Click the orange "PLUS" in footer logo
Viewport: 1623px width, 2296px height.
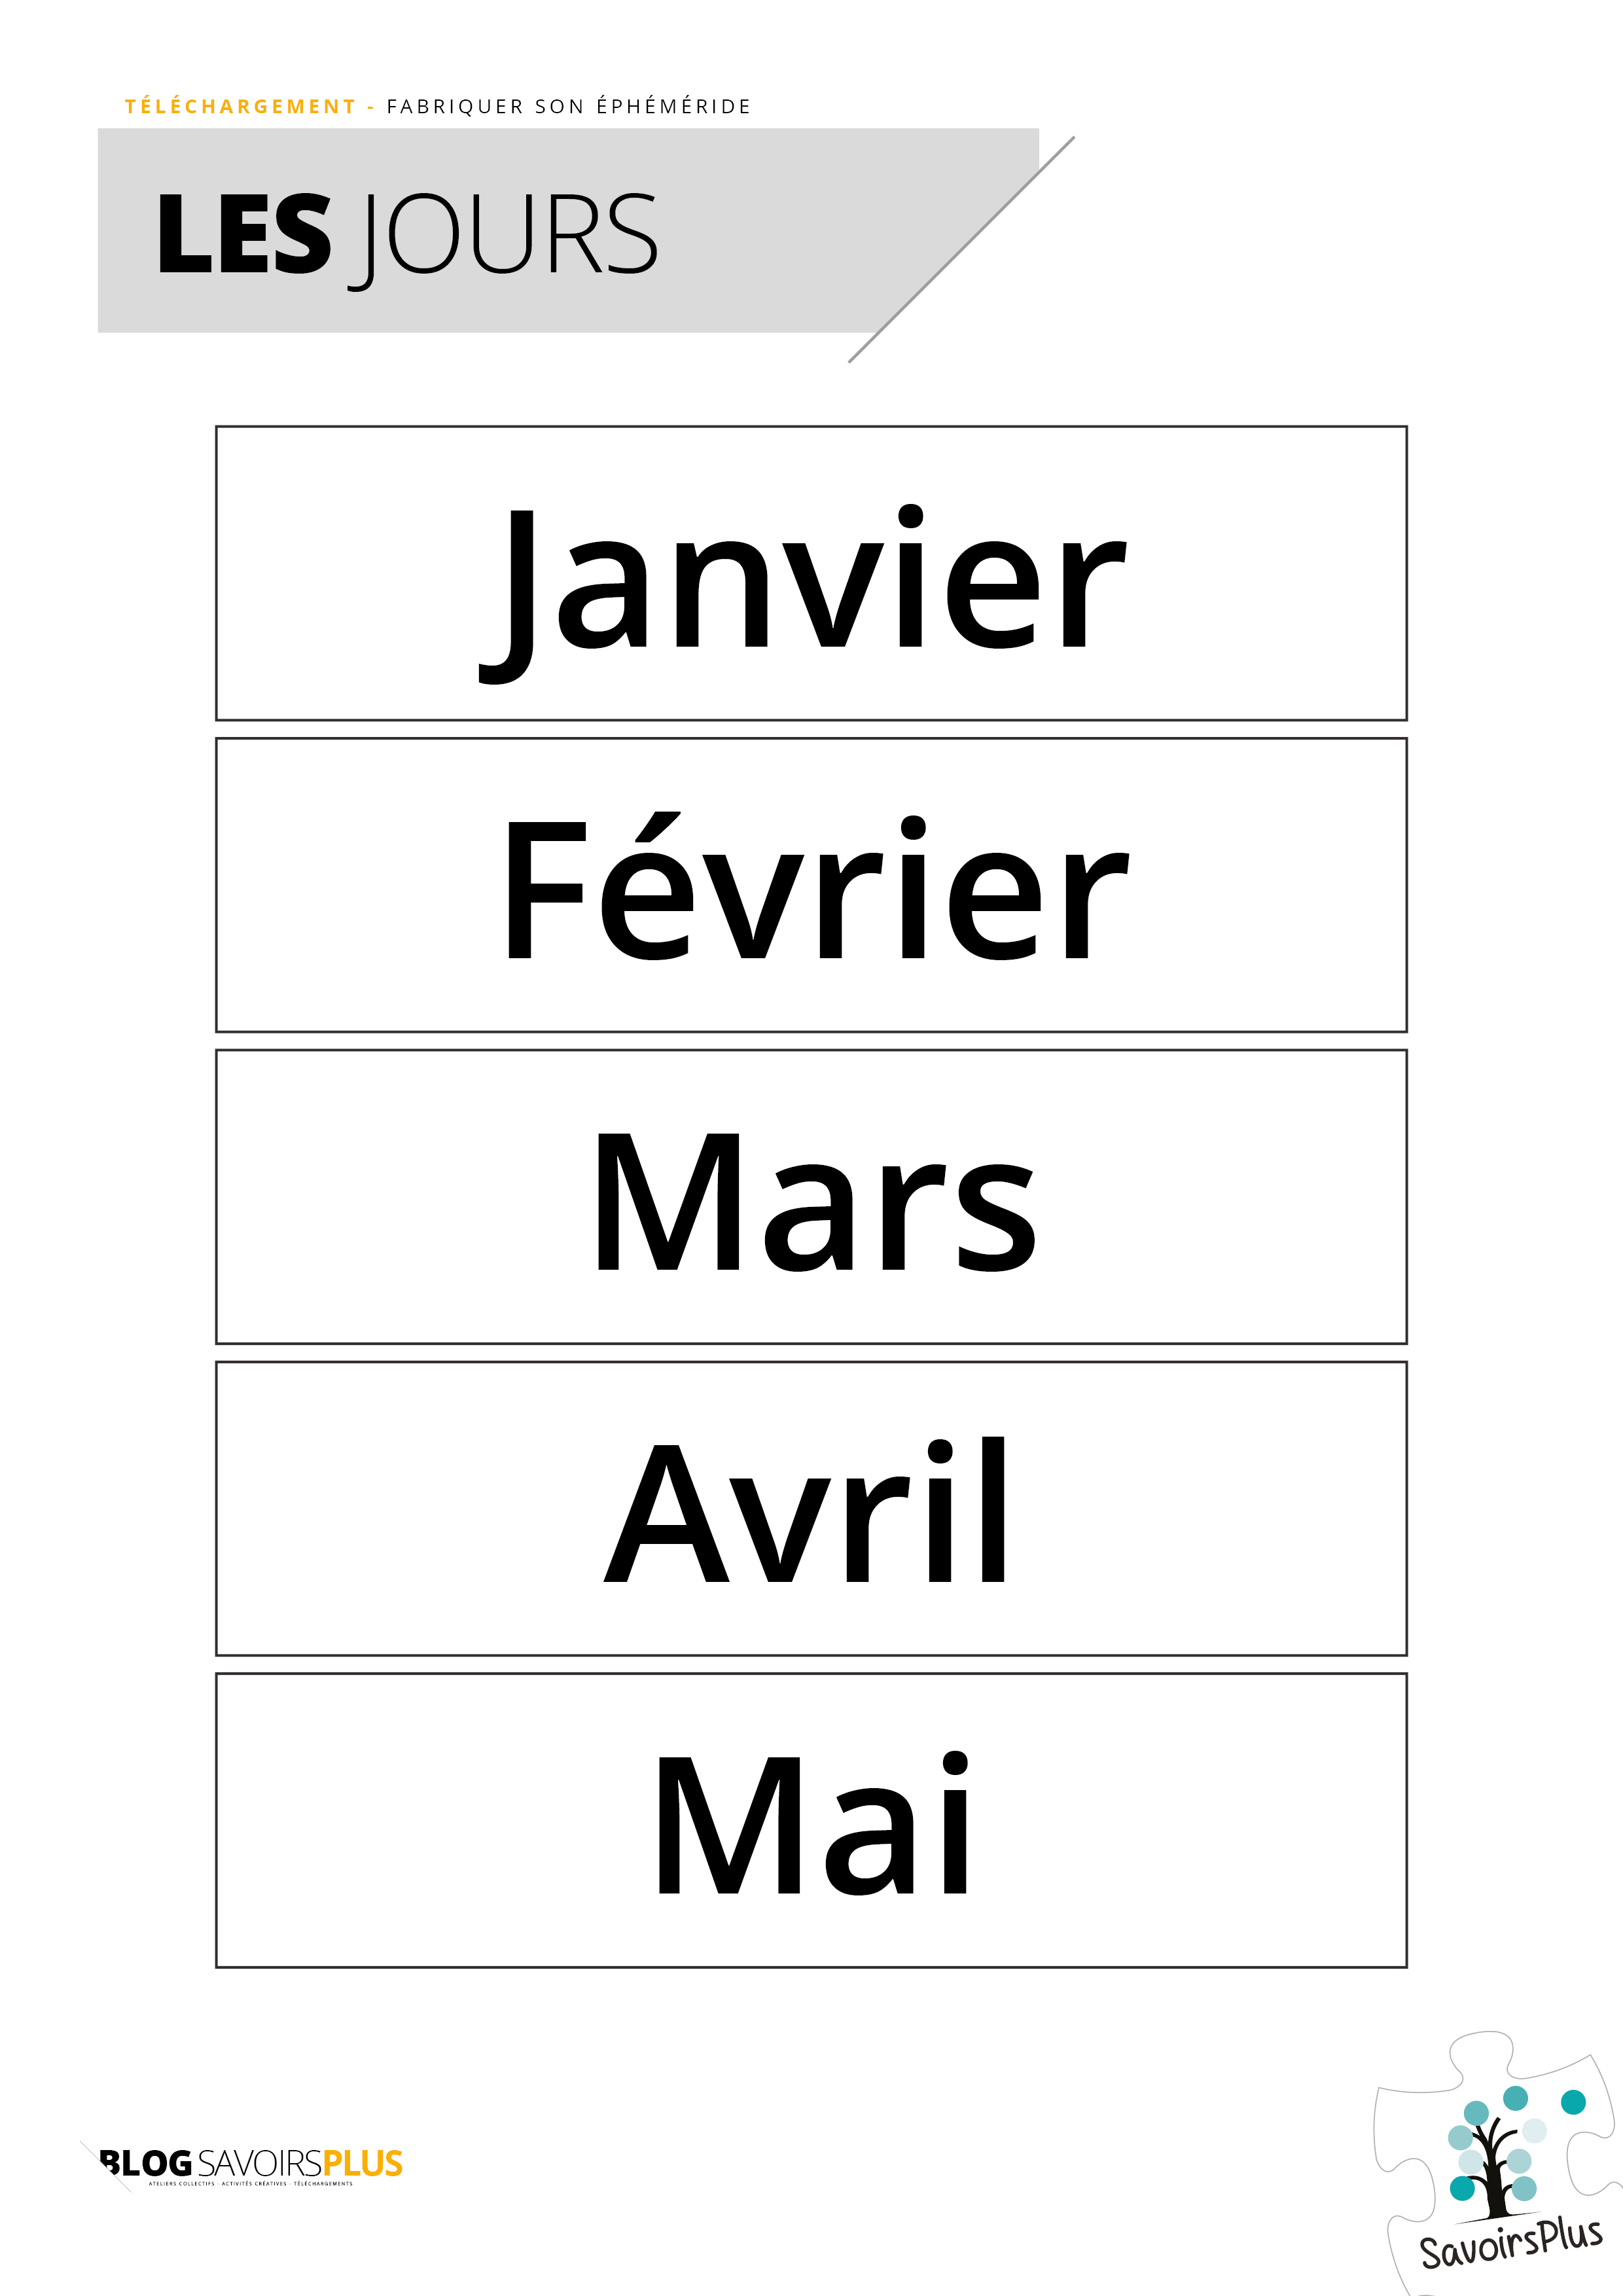362,2163
